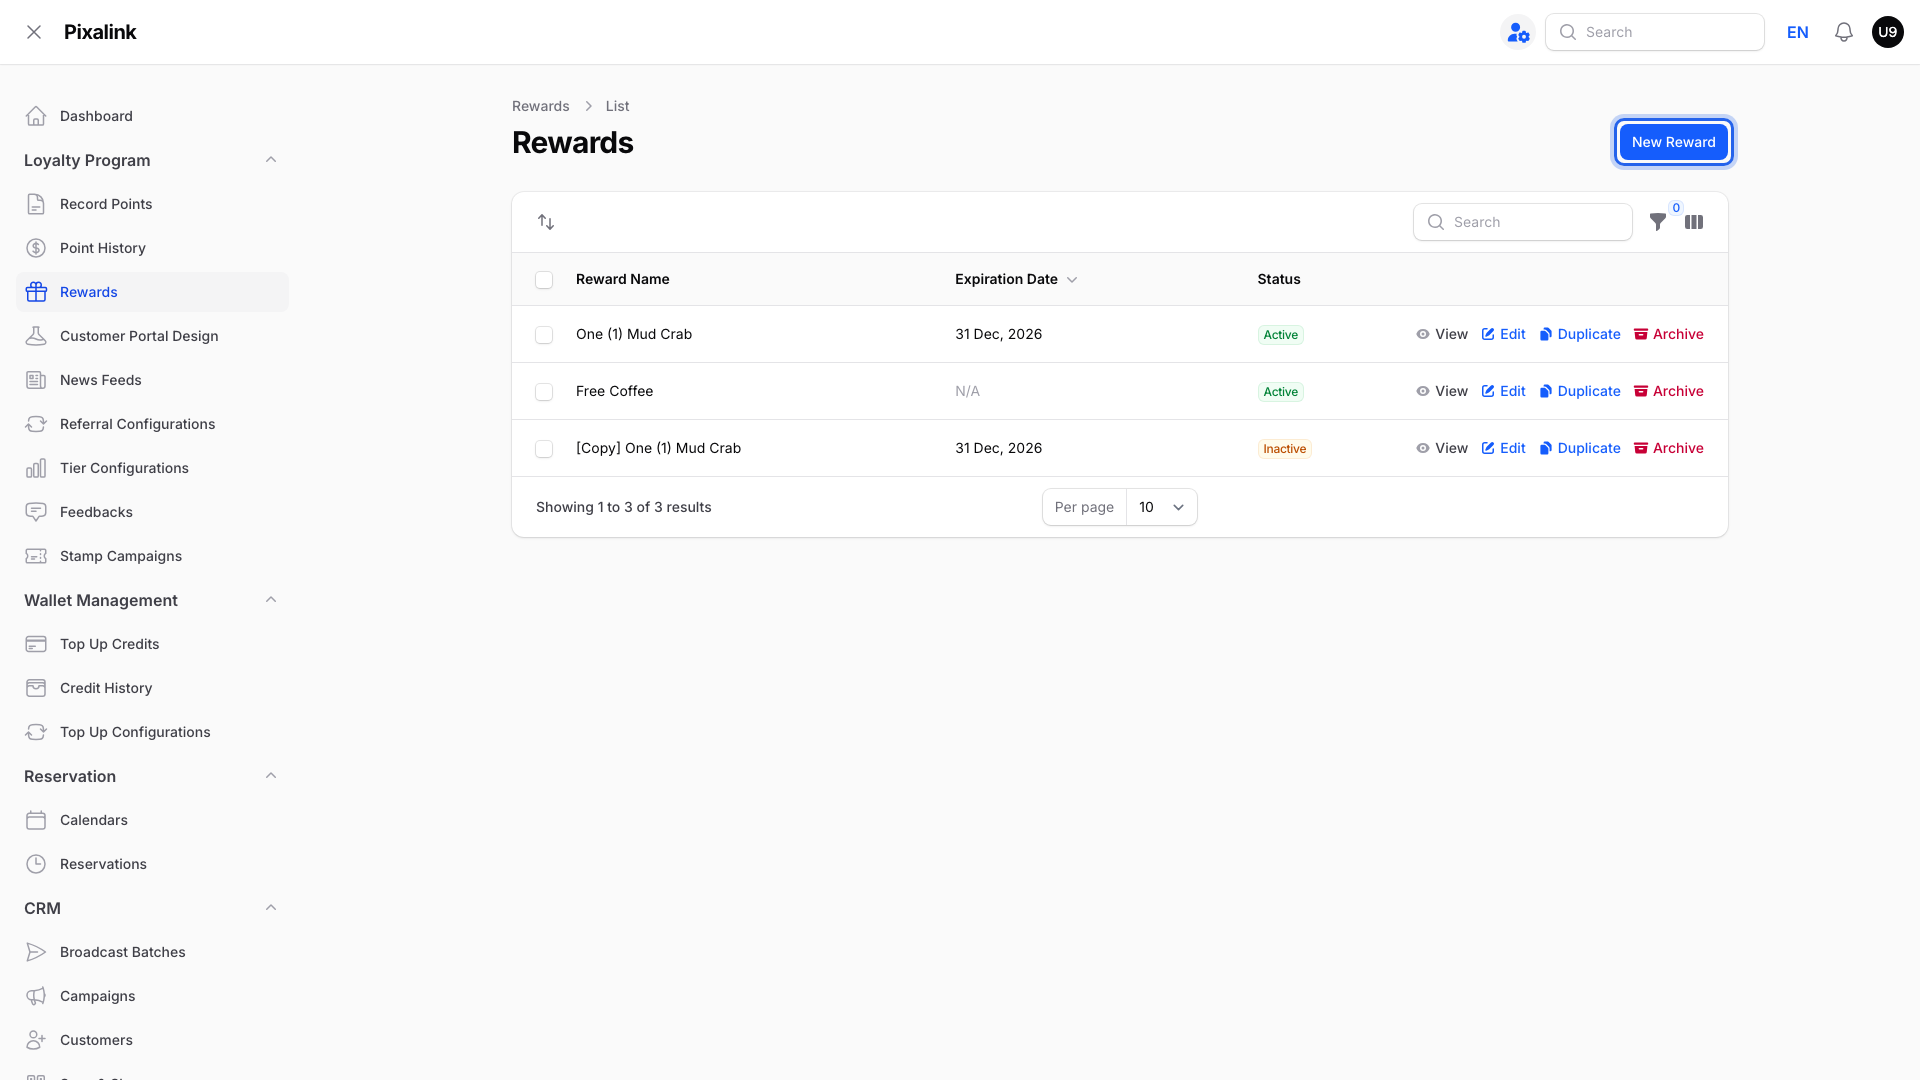This screenshot has width=1920, height=1080.
Task: Sort by the Expiration Date column
Action: point(1016,279)
